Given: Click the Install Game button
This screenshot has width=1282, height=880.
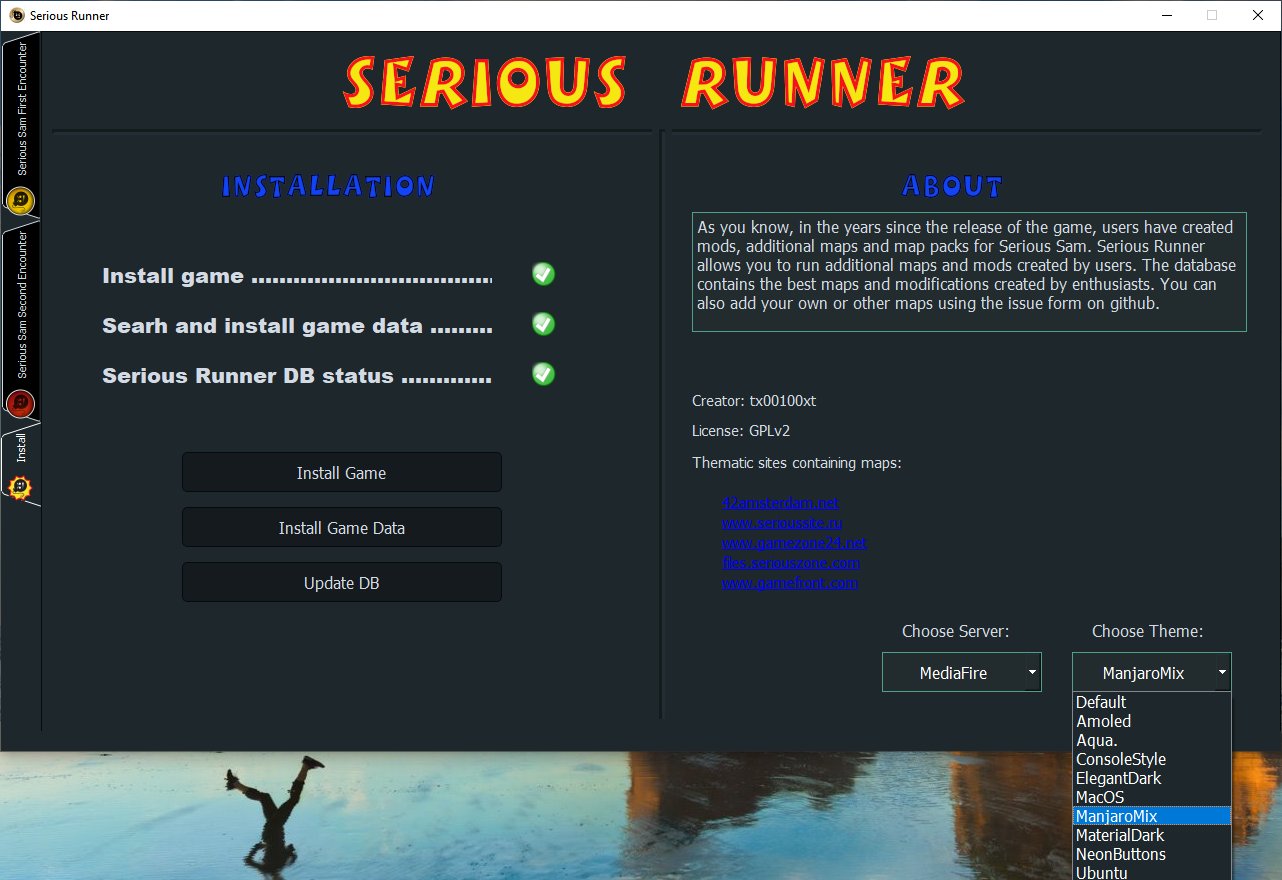Looking at the screenshot, I should [341, 473].
